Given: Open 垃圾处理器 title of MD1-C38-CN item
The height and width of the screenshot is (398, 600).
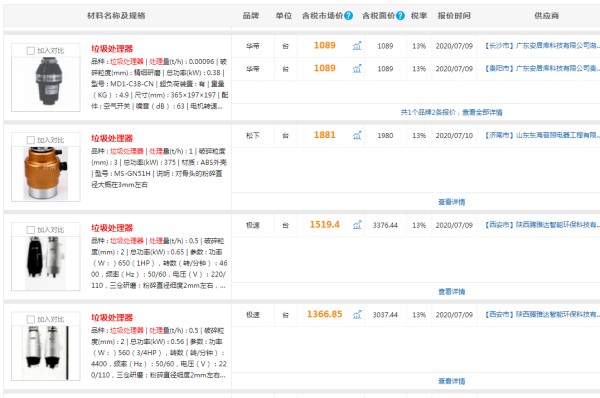Looking at the screenshot, I should click(112, 49).
